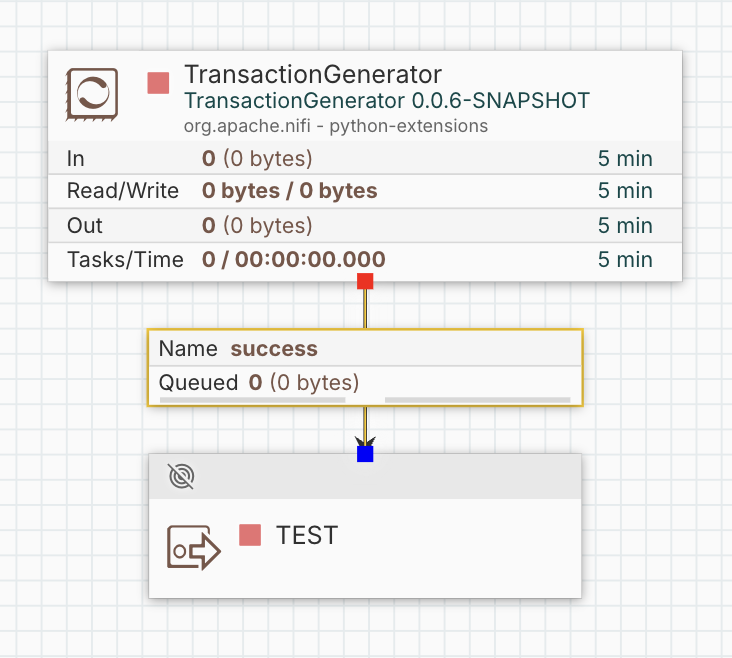Click the output port arrow icon
The height and width of the screenshot is (658, 732).
pos(194,548)
